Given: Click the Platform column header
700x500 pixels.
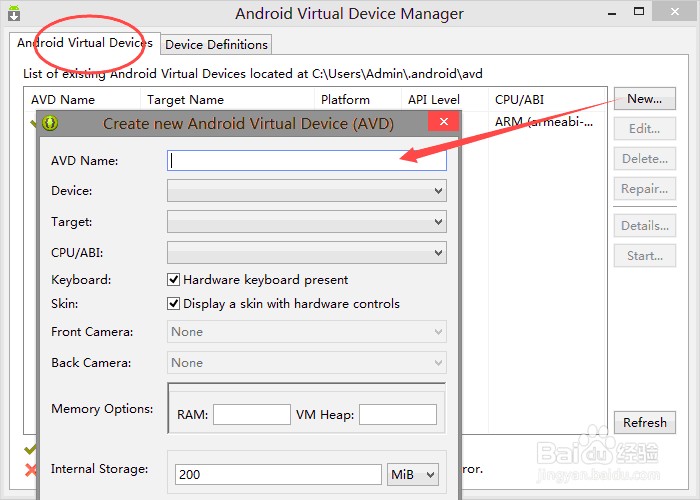Looking at the screenshot, I should click(358, 100).
